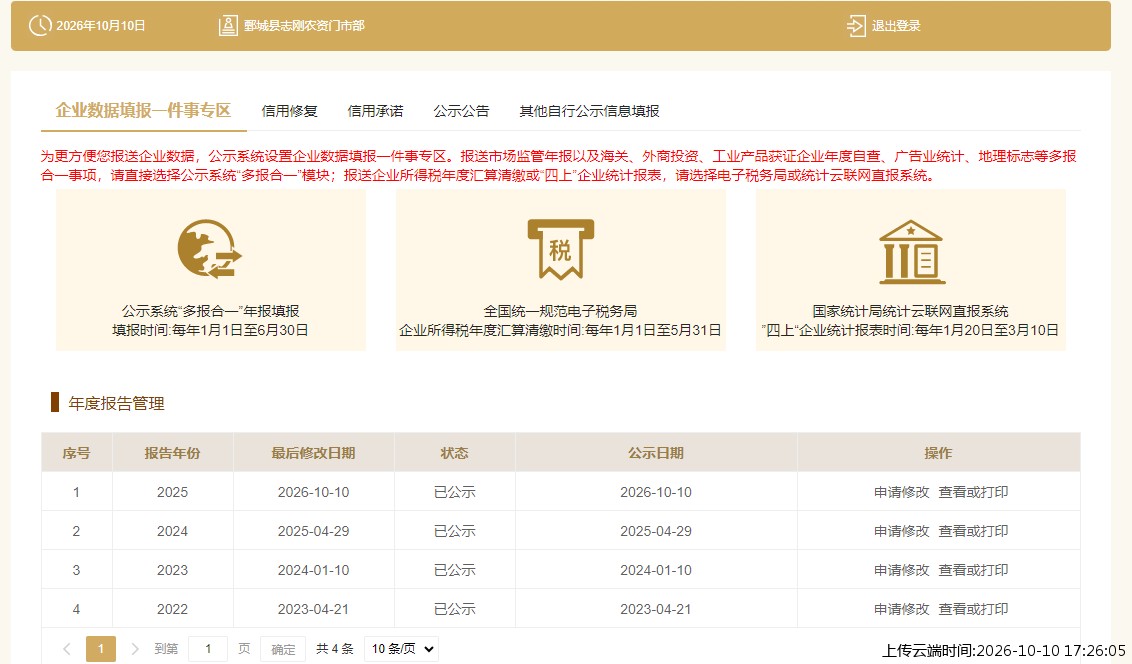Select page 1 button in pagination
The width and height of the screenshot is (1132, 664).
click(x=101, y=649)
